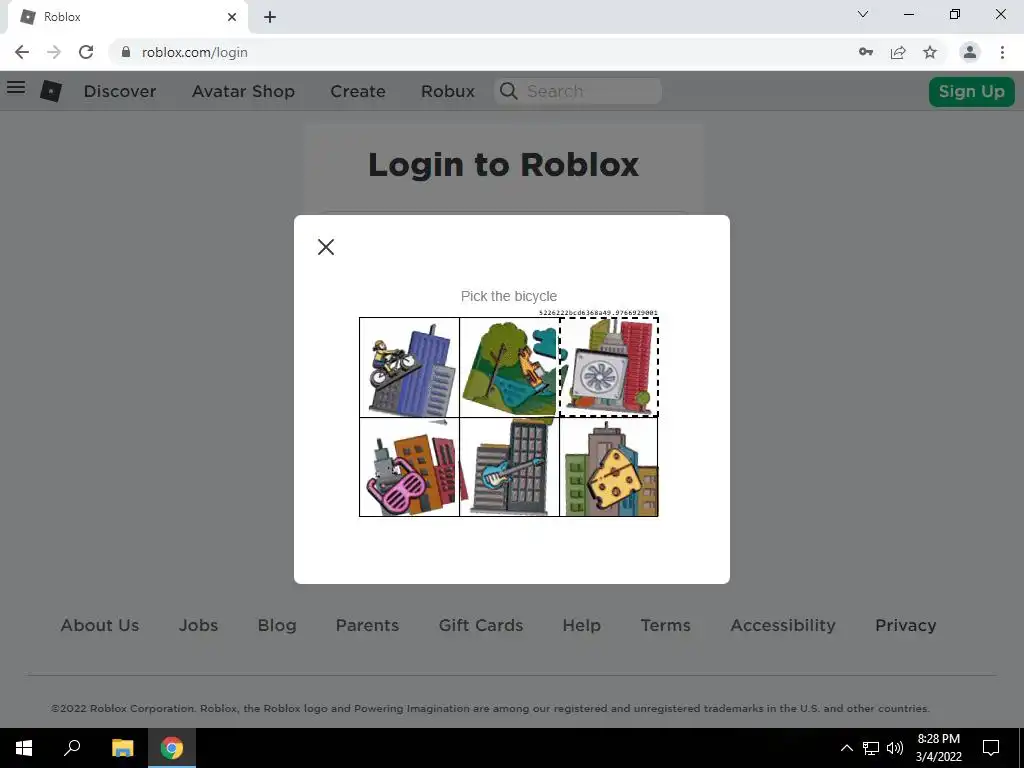Screen dimensions: 1024x768
Task: Open the saved passwords key icon
Action: 866,52
